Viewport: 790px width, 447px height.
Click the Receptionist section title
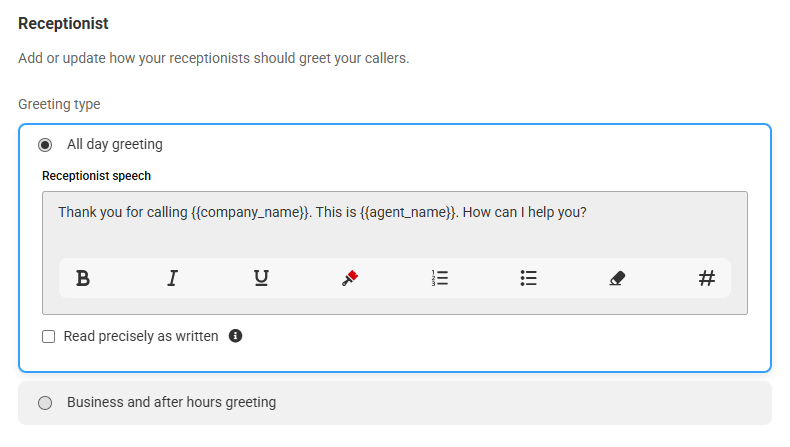[63, 24]
